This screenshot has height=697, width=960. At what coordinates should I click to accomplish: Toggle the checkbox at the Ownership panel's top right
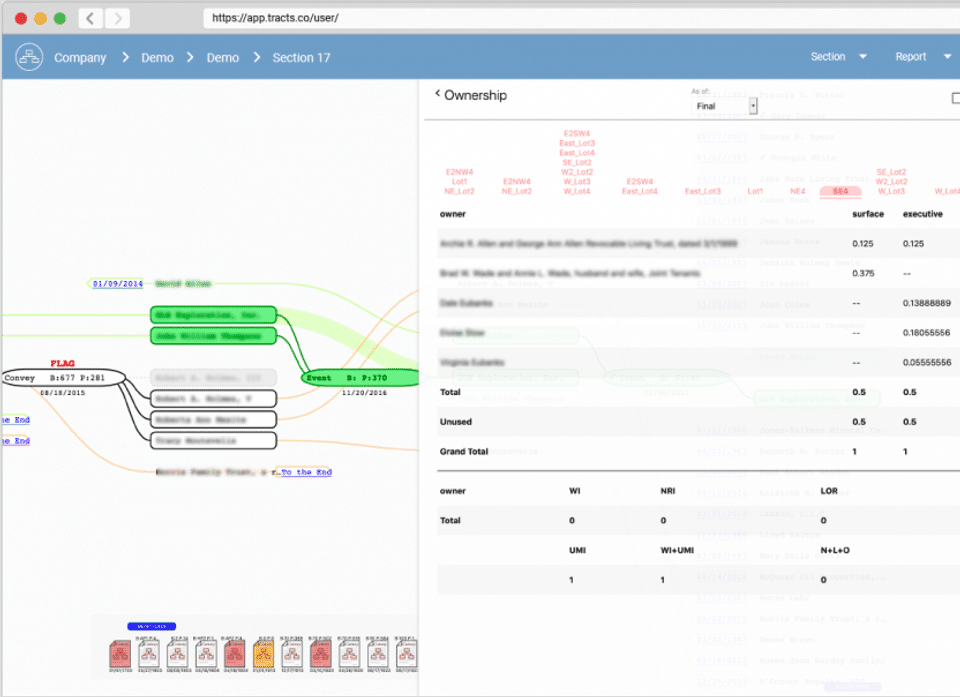click(x=955, y=98)
